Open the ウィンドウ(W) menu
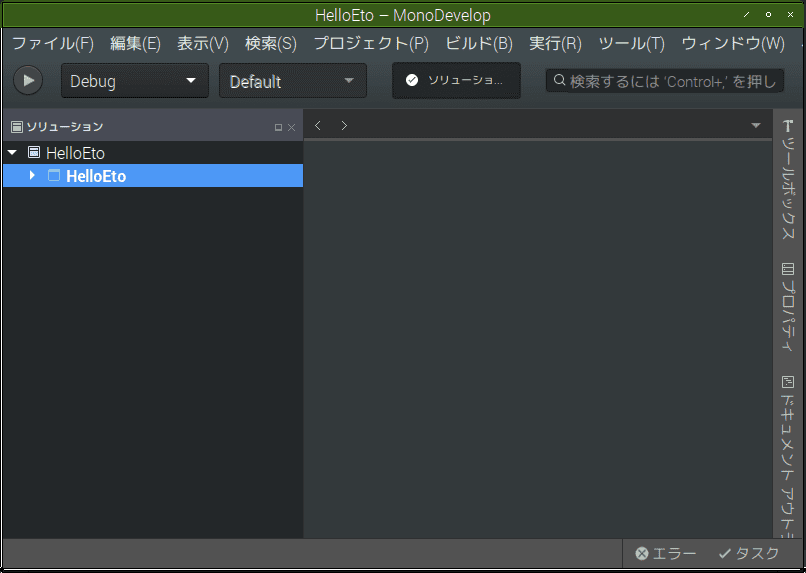The image size is (806, 573). tap(733, 43)
